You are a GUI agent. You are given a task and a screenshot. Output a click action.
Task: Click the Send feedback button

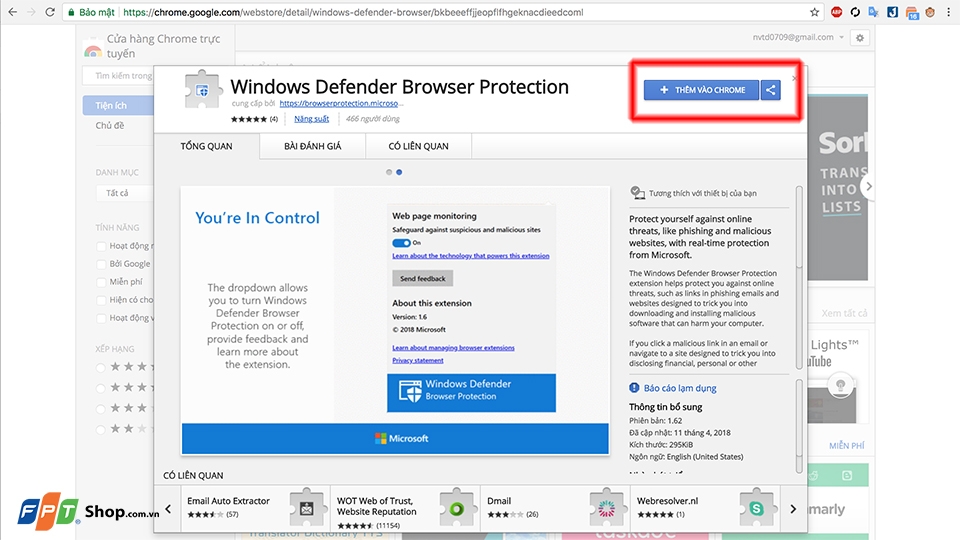point(422,279)
